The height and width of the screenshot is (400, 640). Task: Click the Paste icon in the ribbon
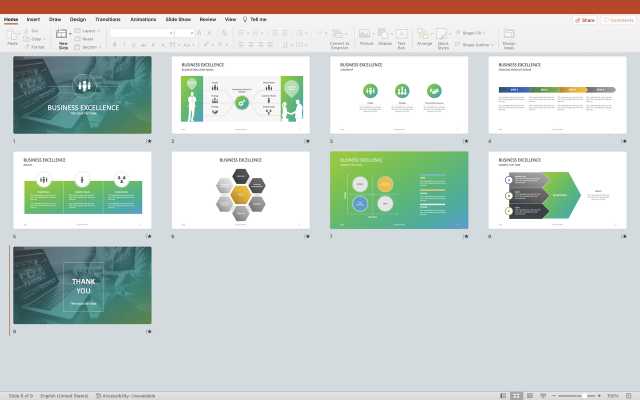13,36
